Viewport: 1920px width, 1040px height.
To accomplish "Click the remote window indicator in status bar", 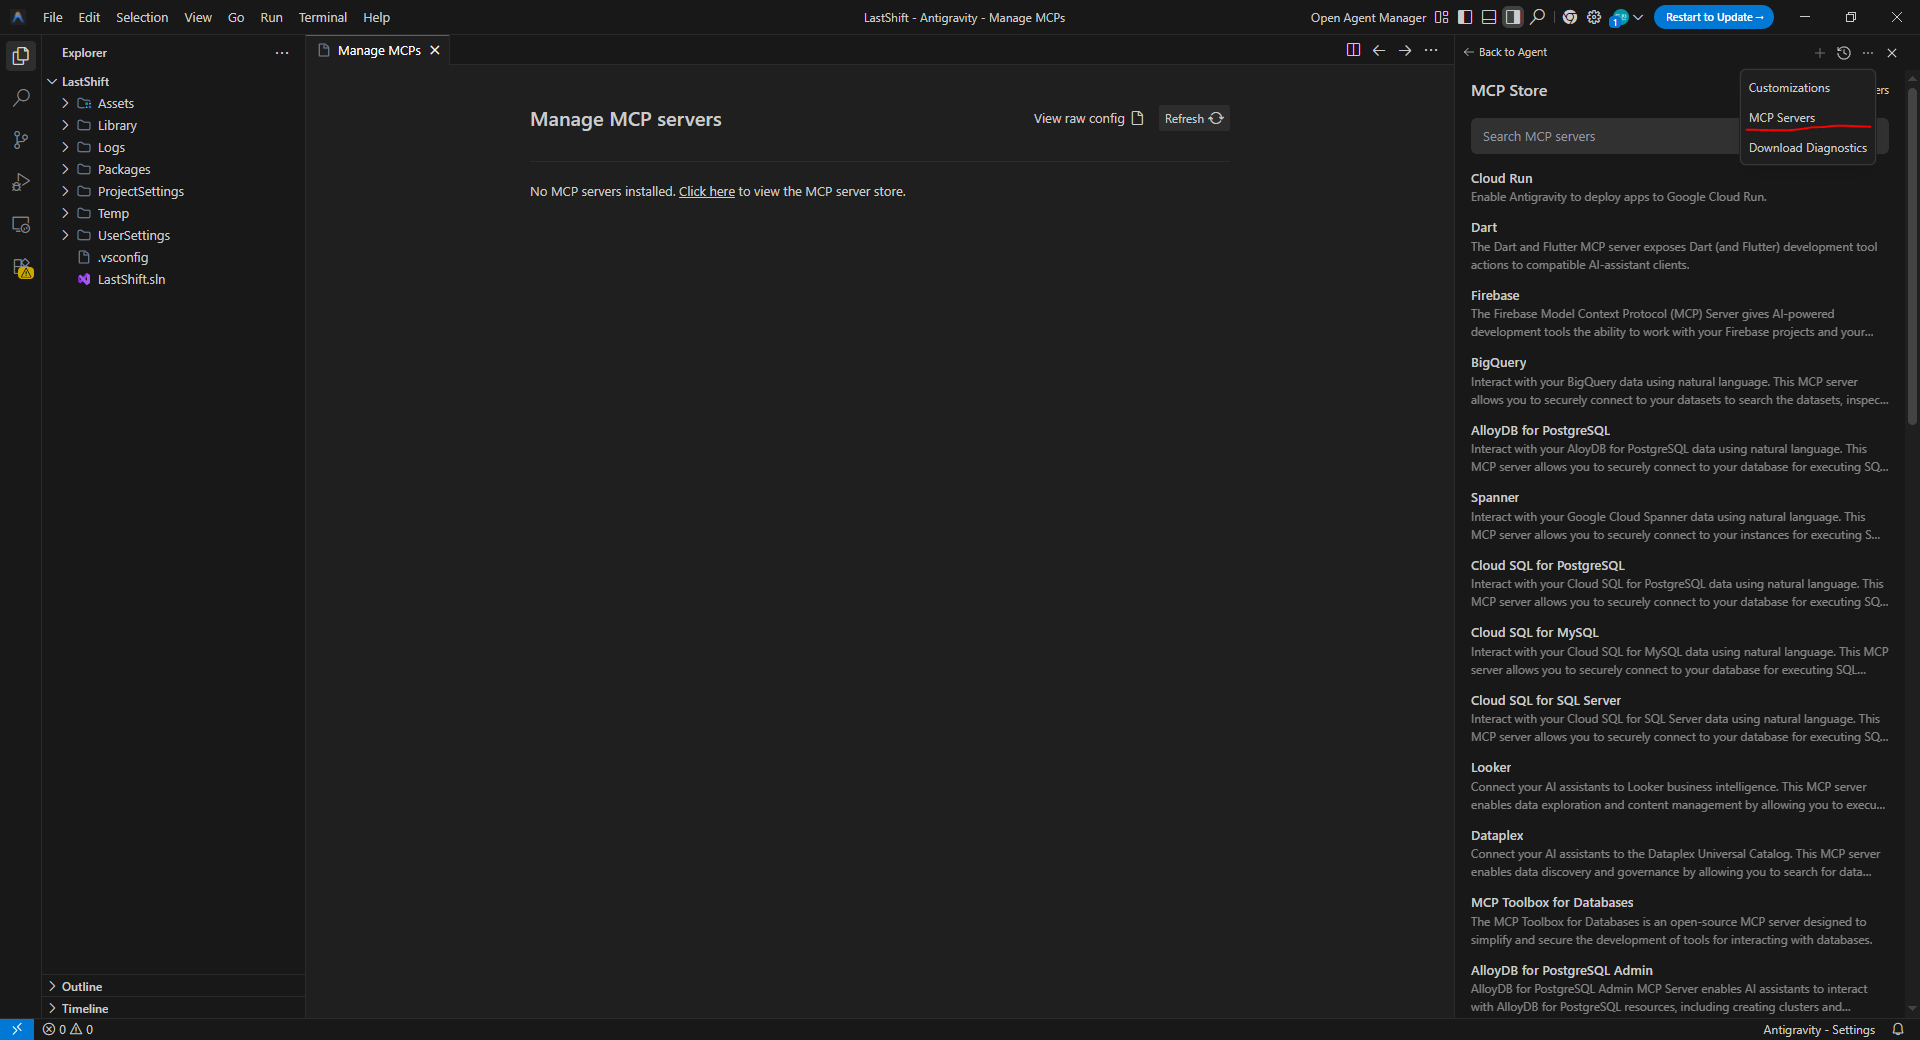I will point(17,1029).
